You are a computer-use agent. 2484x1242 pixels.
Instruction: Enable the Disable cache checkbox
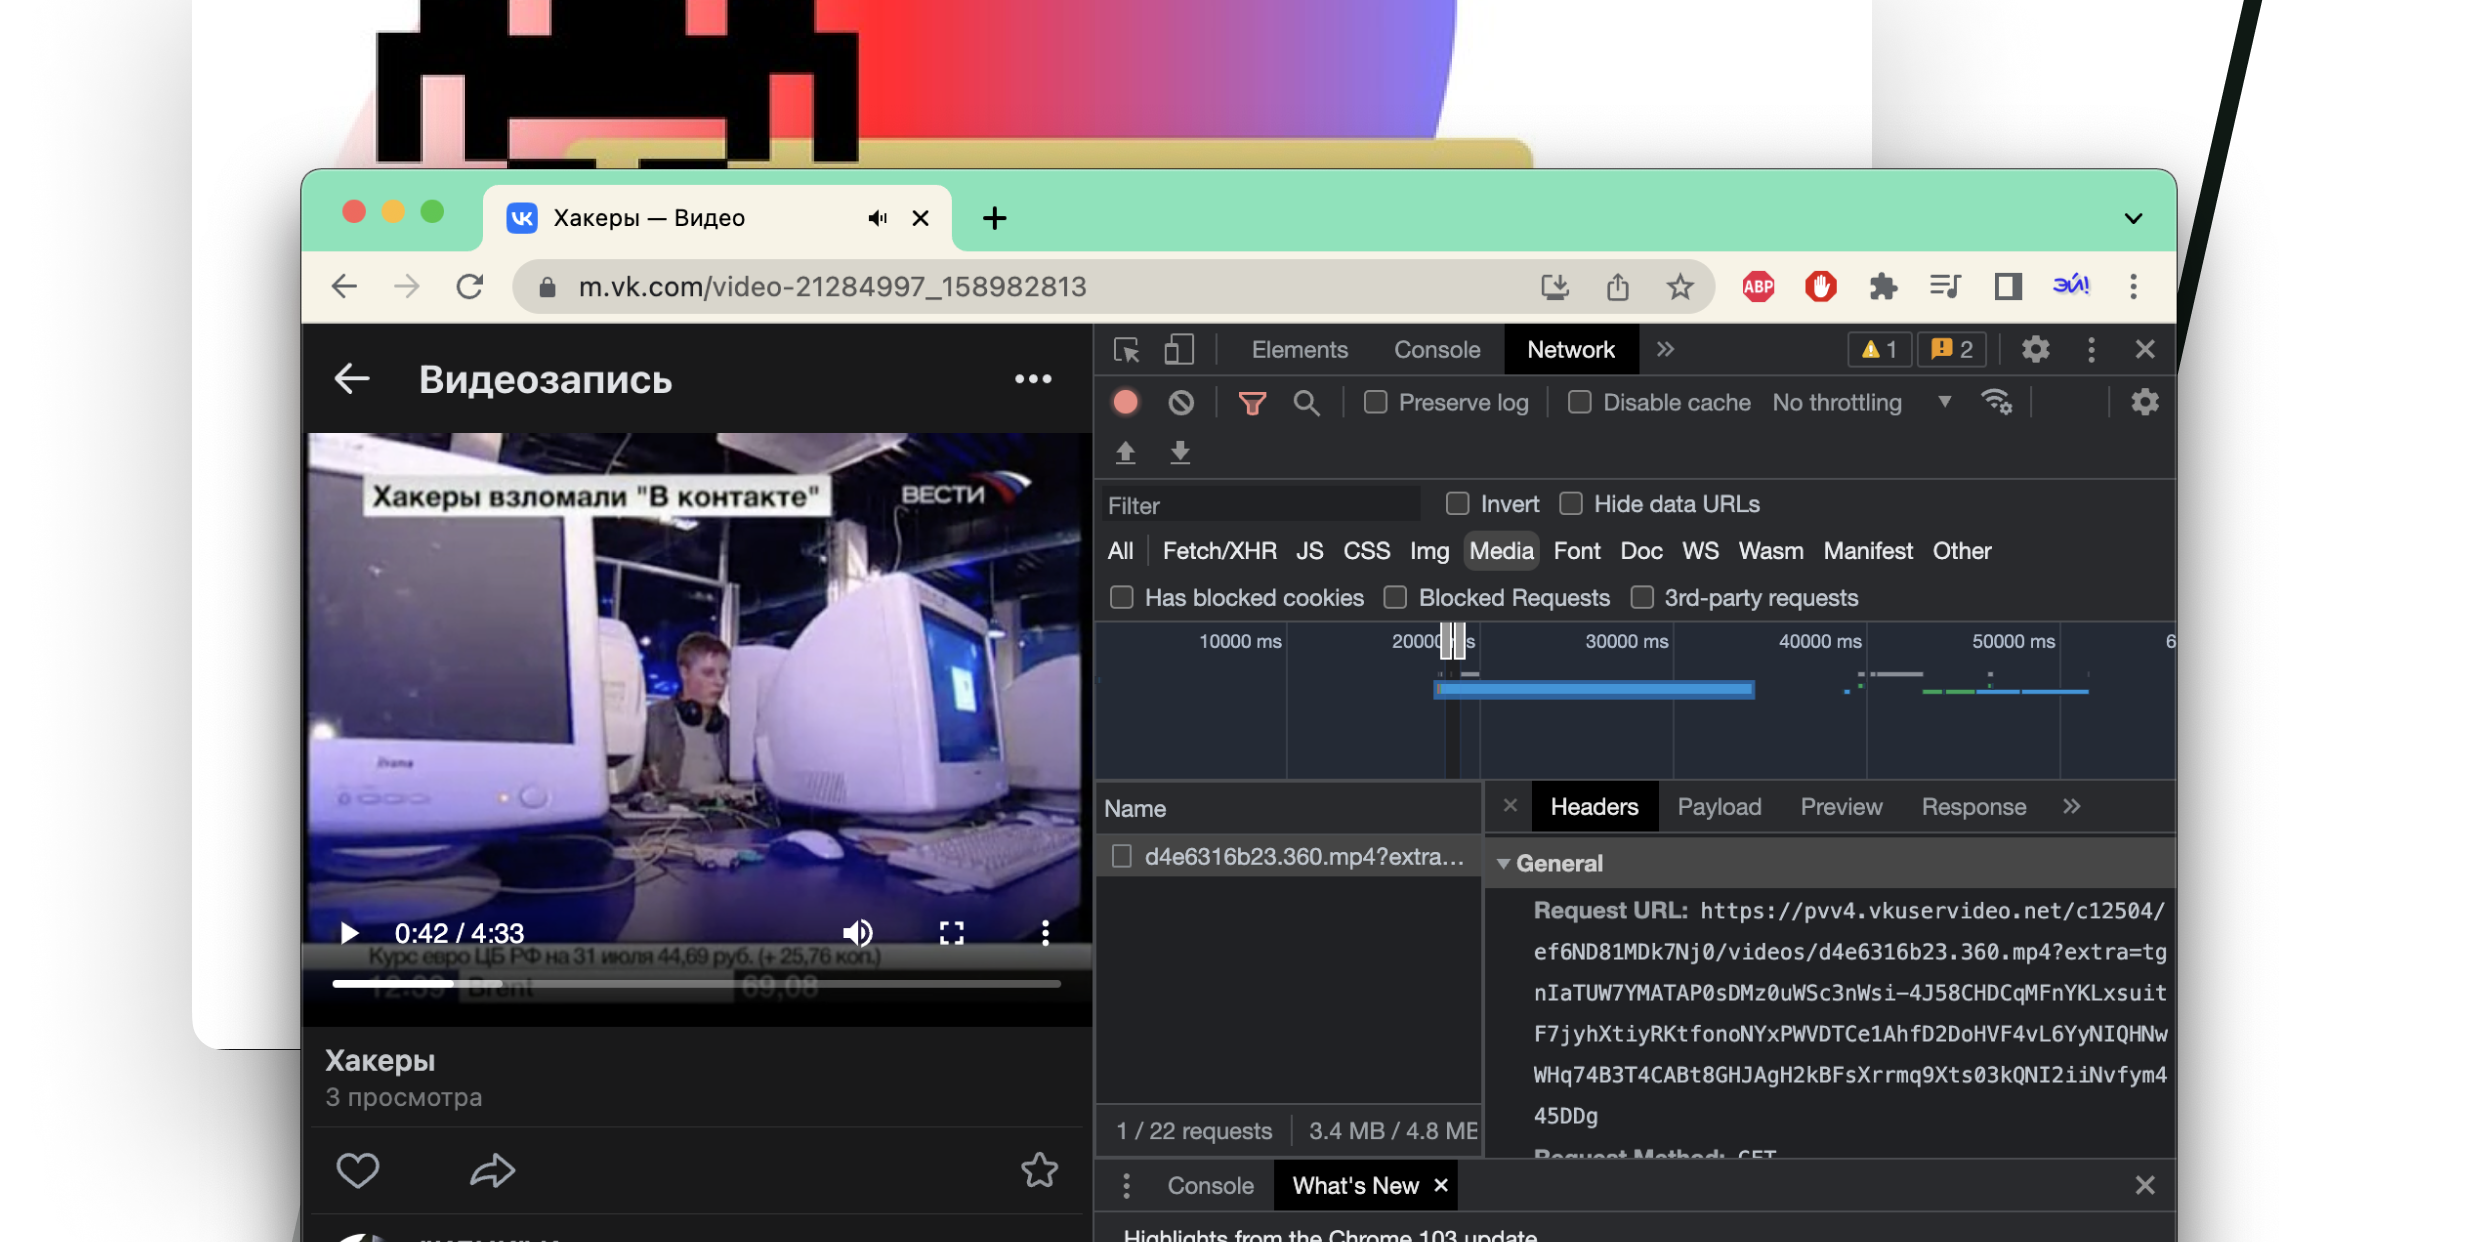[1580, 402]
